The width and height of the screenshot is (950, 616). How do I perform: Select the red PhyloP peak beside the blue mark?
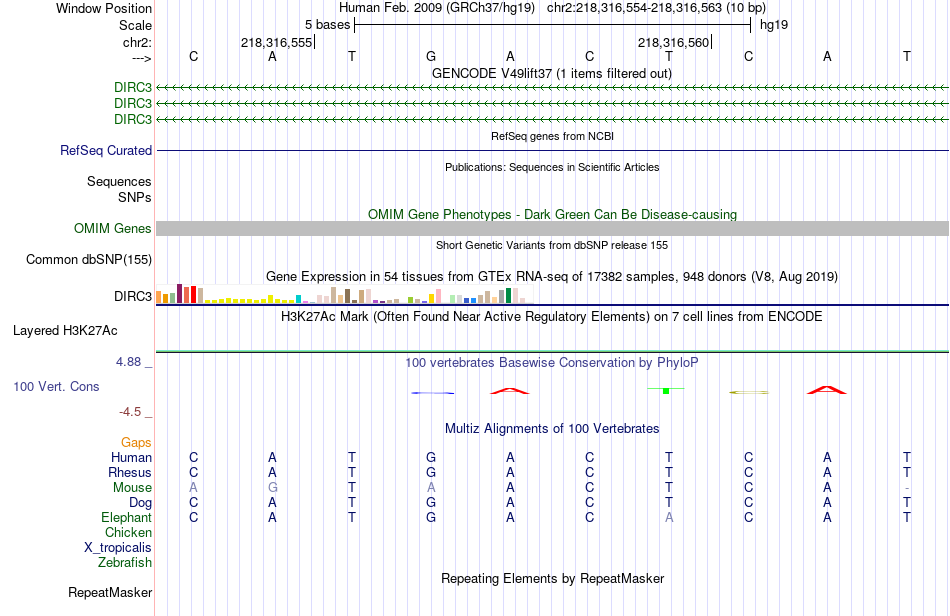510,391
